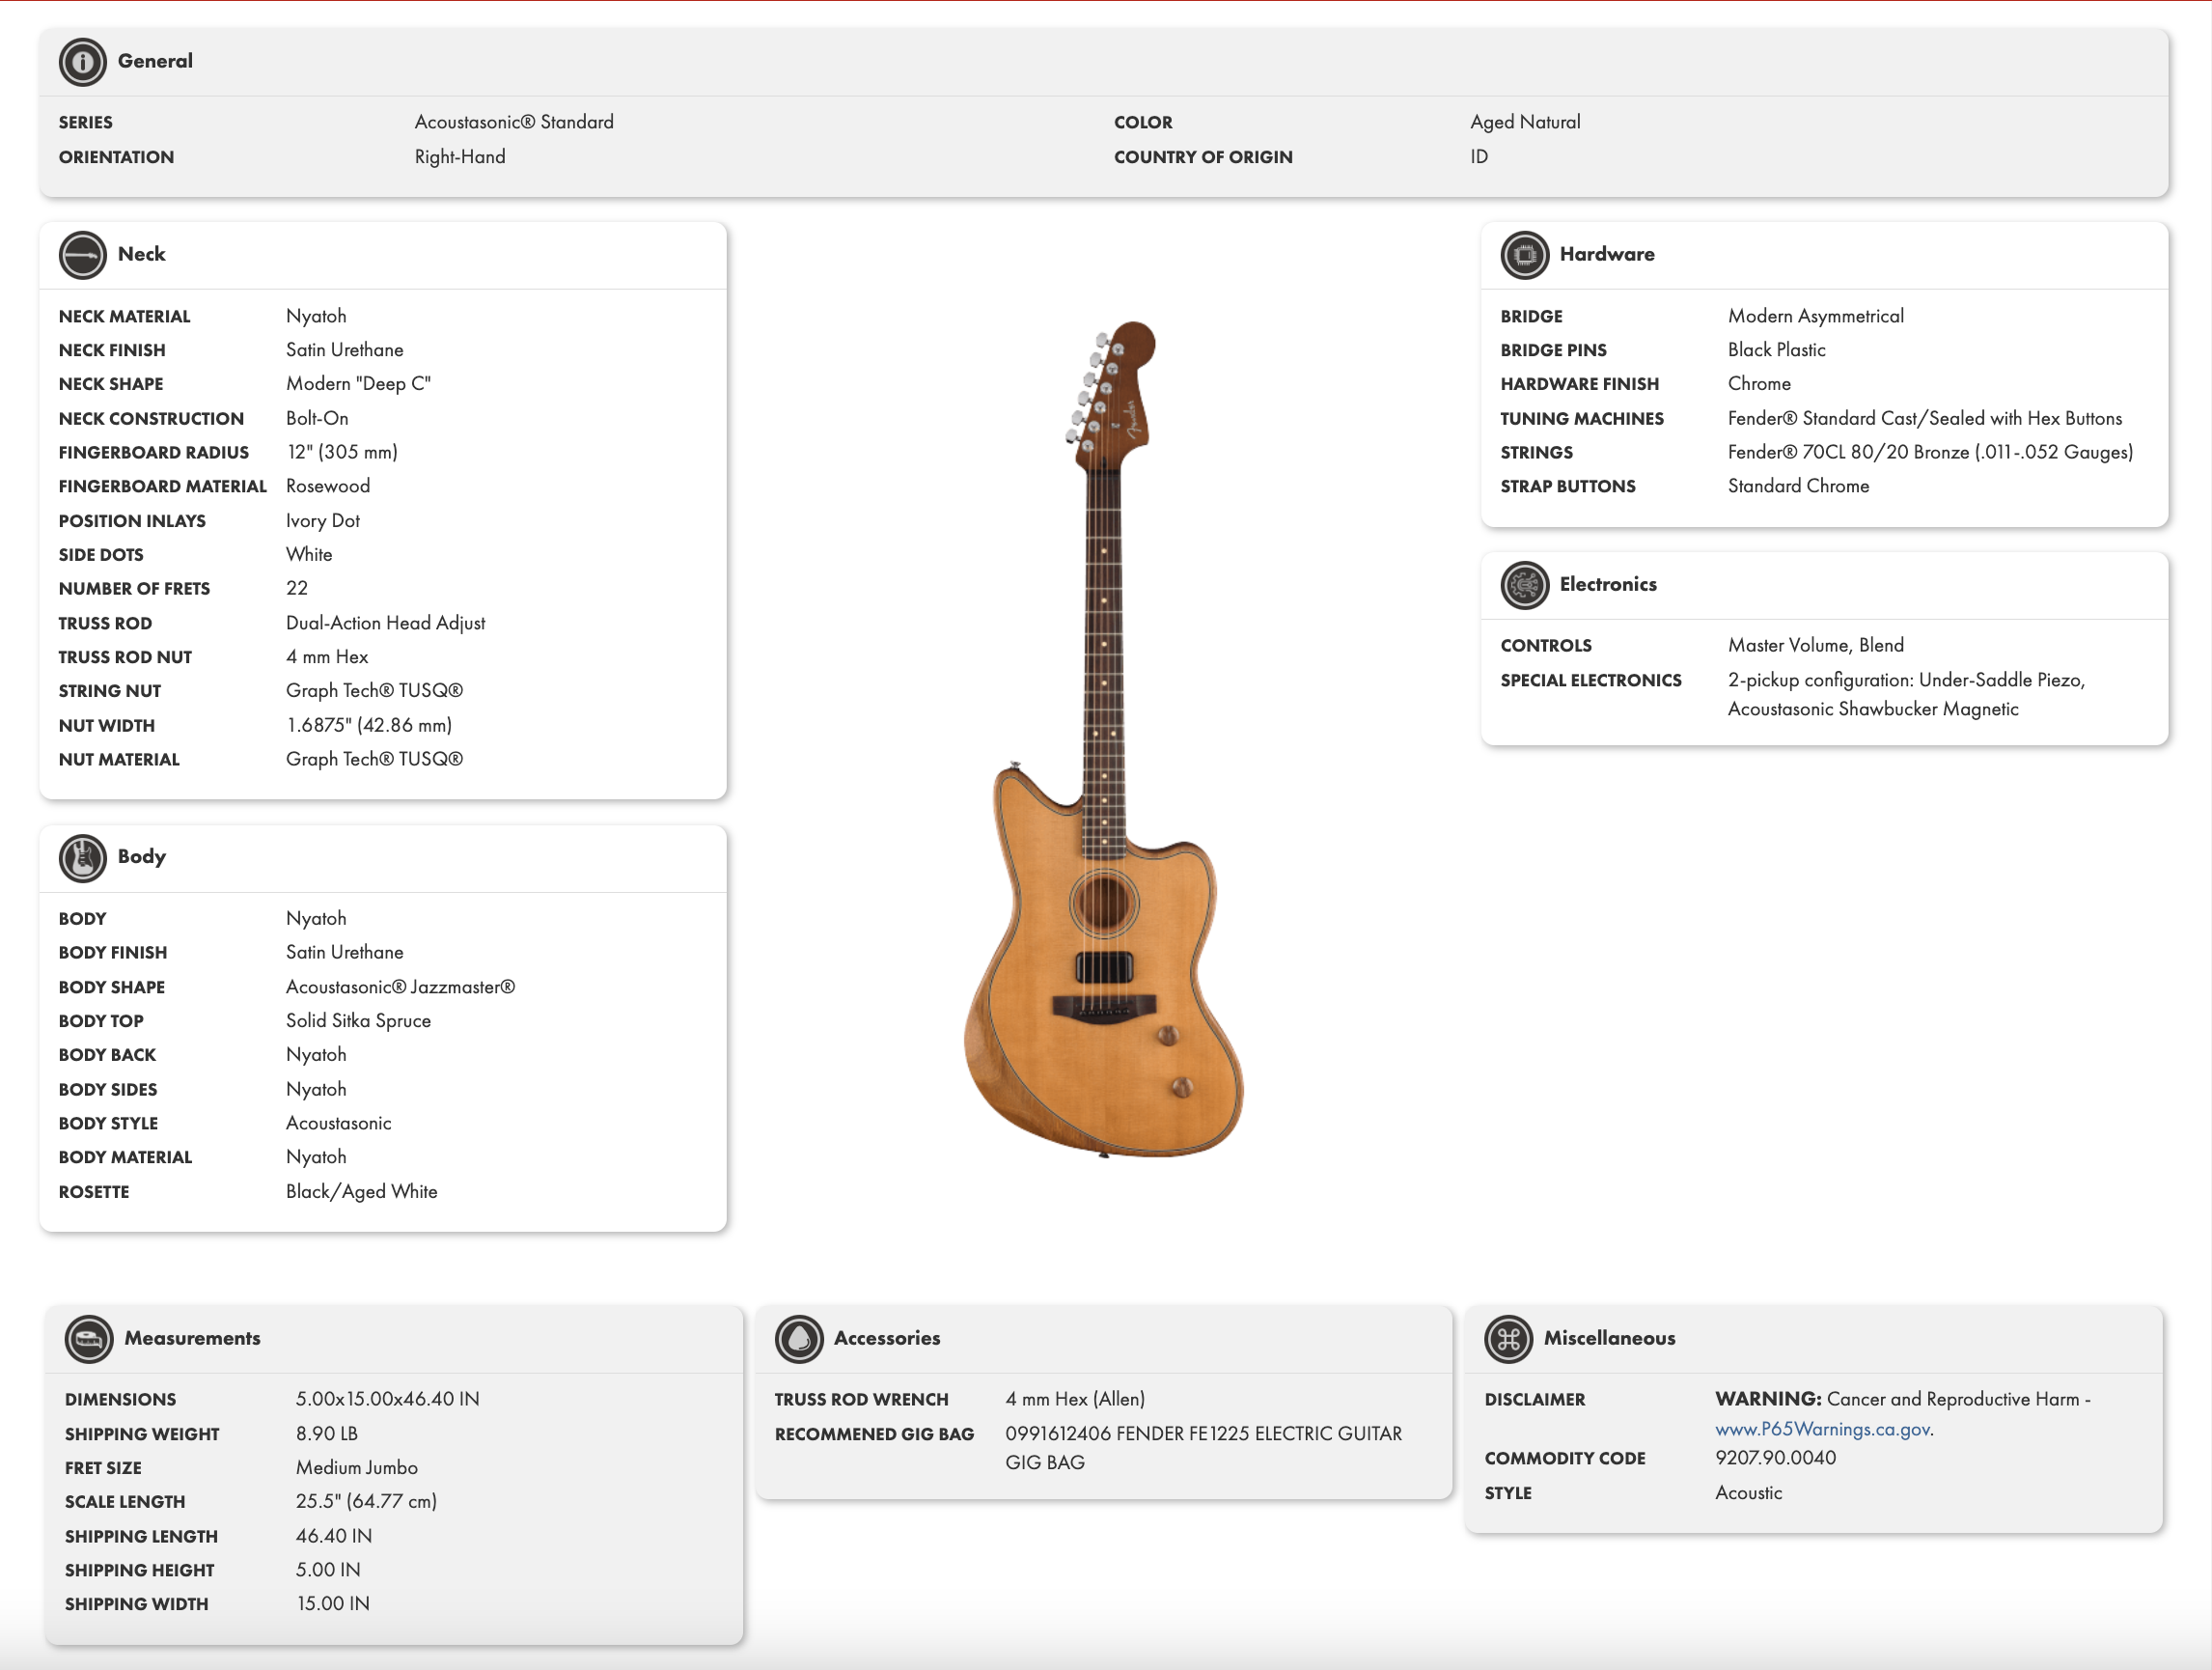The height and width of the screenshot is (1670, 2212).
Task: Click the Neck section headstock icon
Action: 83,254
